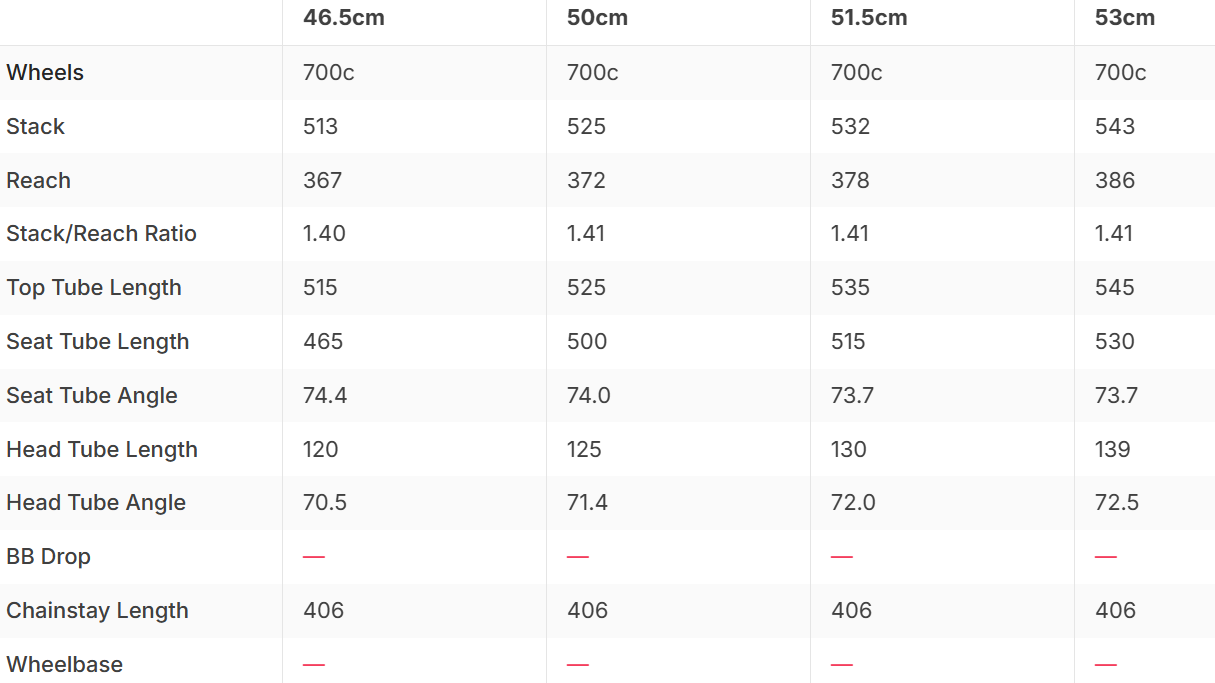Click the Chainstay Length row label
The height and width of the screenshot is (683, 1215).
[x=97, y=611]
